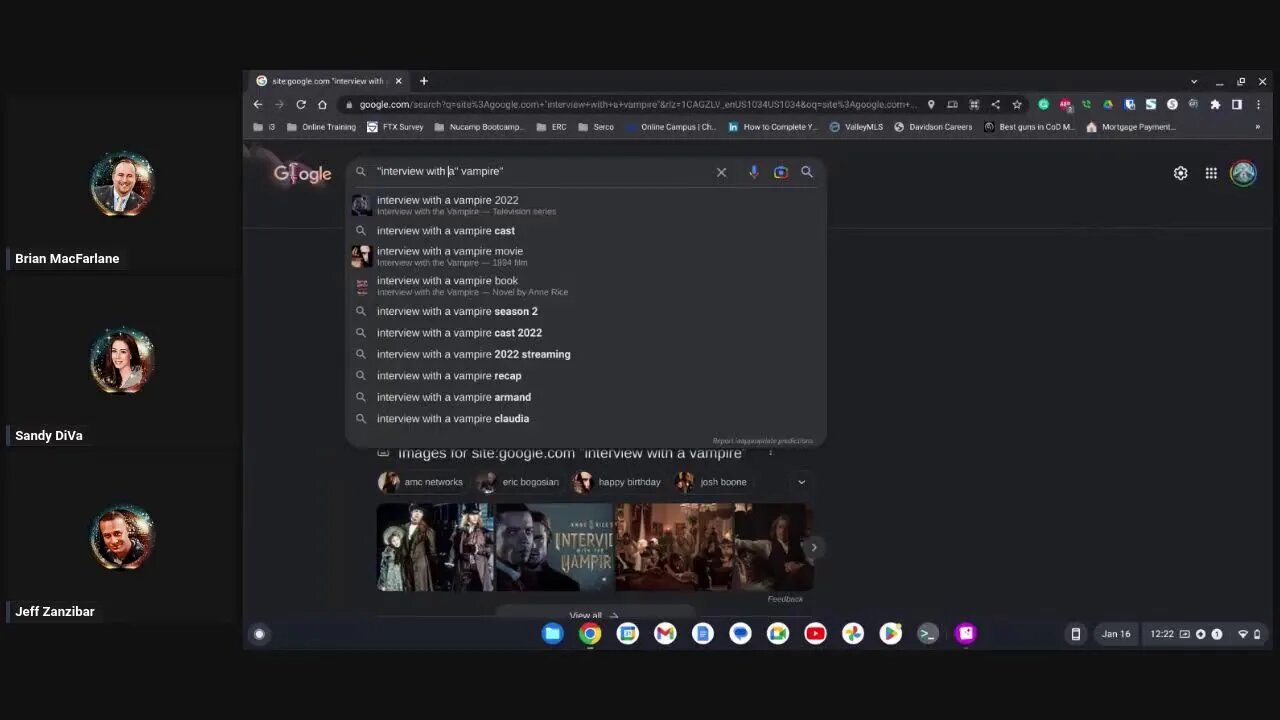Select suggestion interview with a vampire 2022
Screen dimensions: 1280x720
(x=586, y=205)
